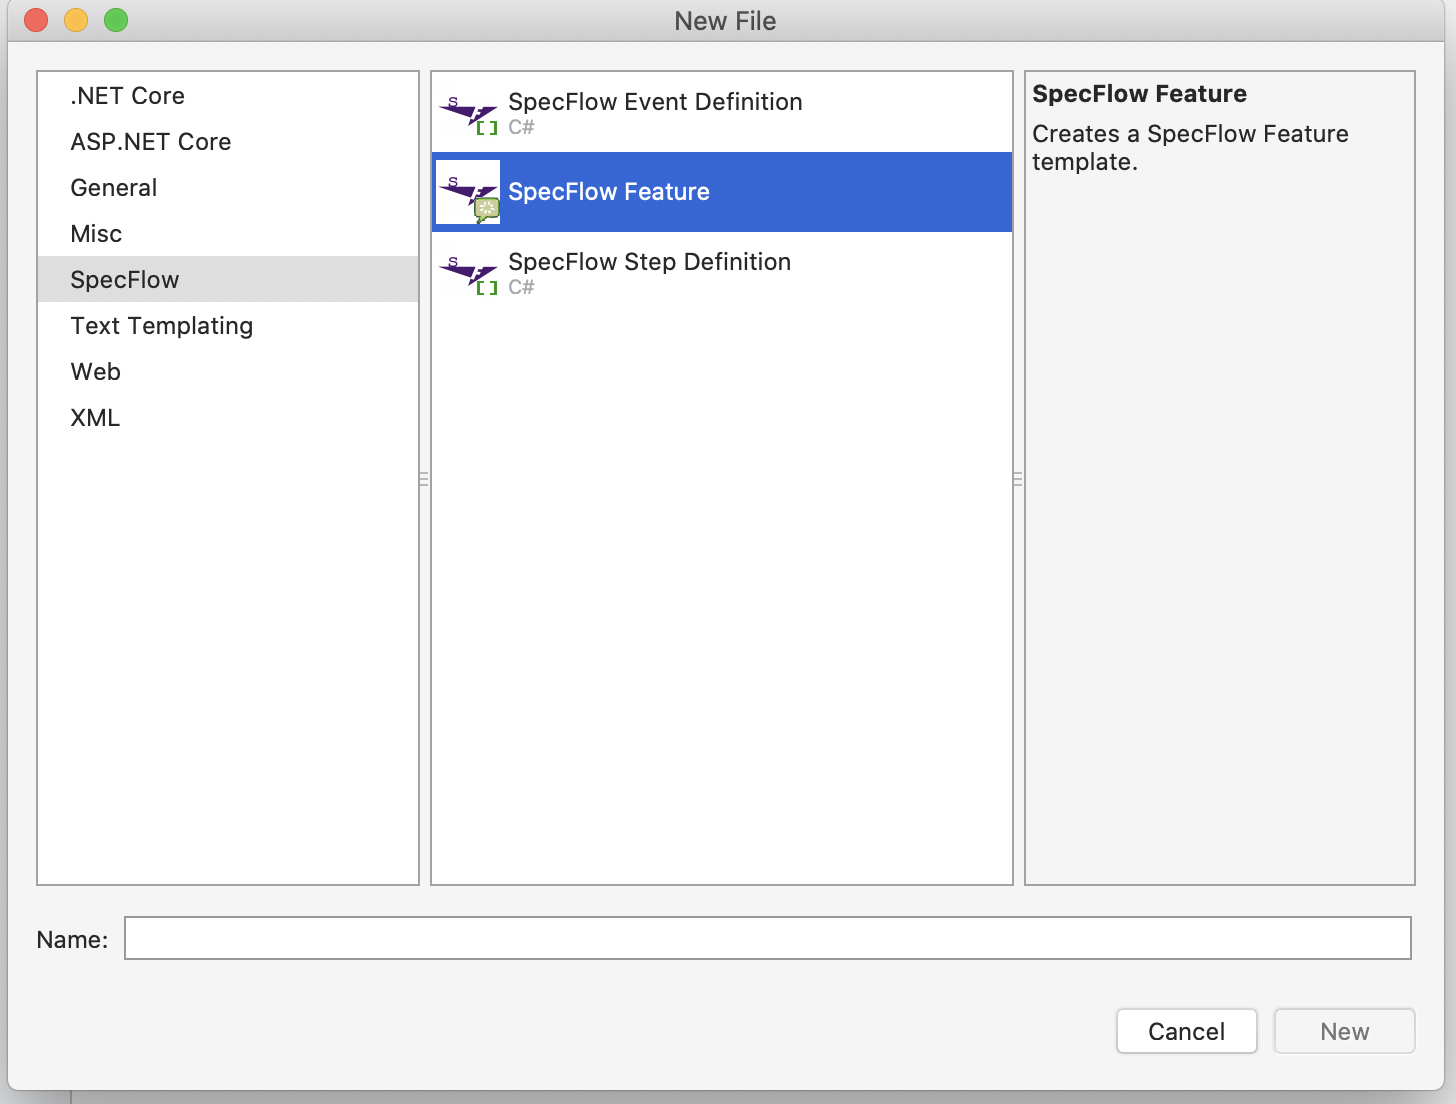The width and height of the screenshot is (1456, 1104).
Task: Open the Text Templating category
Action: point(228,326)
